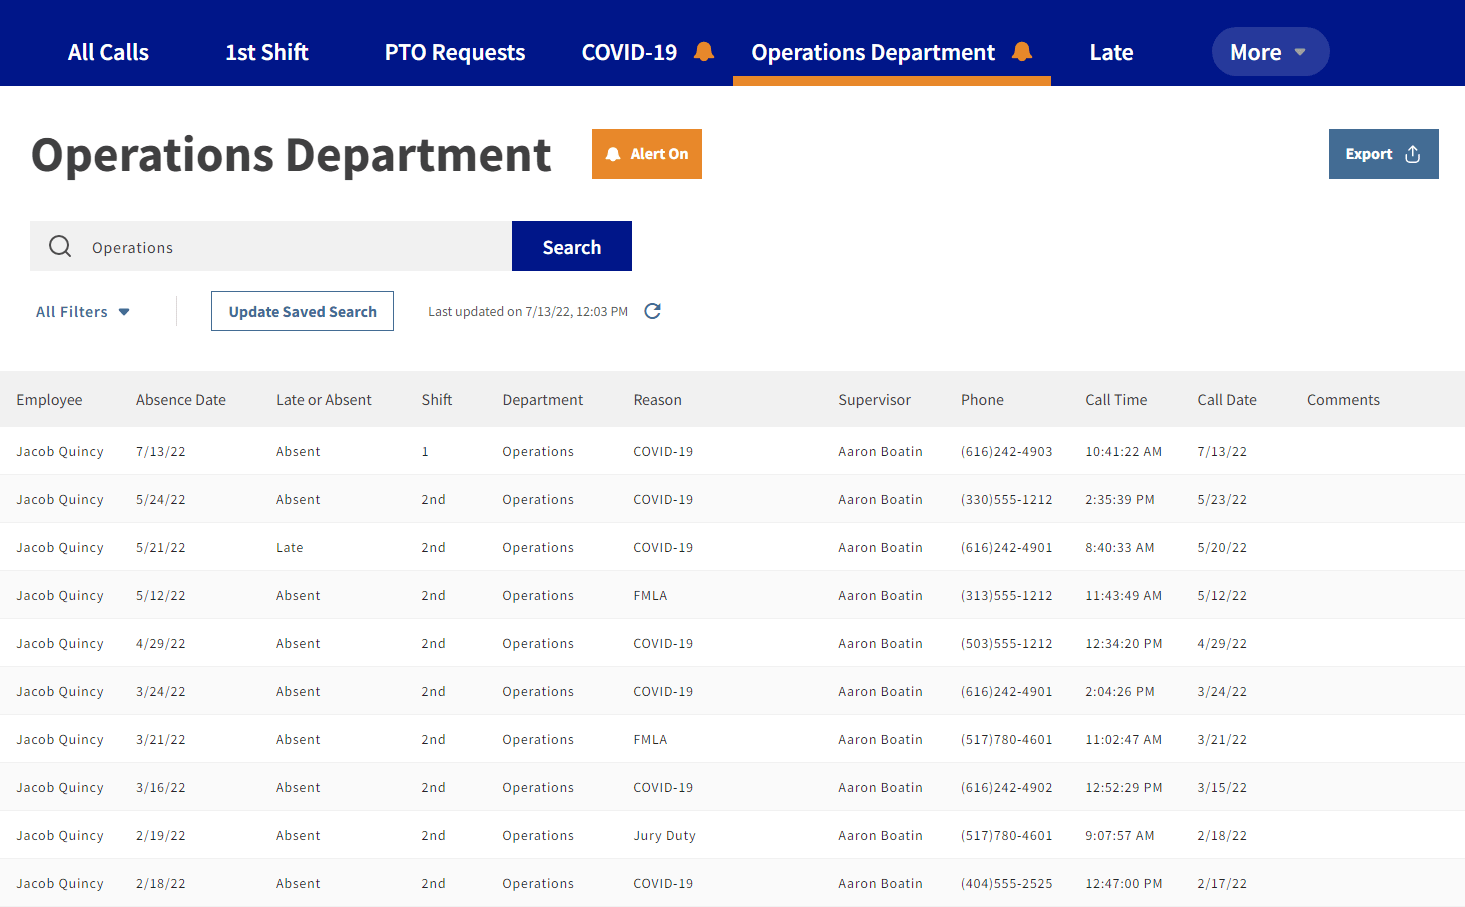Image resolution: width=1465 pixels, height=907 pixels.
Task: Open the More menu dropdown
Action: point(1269,52)
